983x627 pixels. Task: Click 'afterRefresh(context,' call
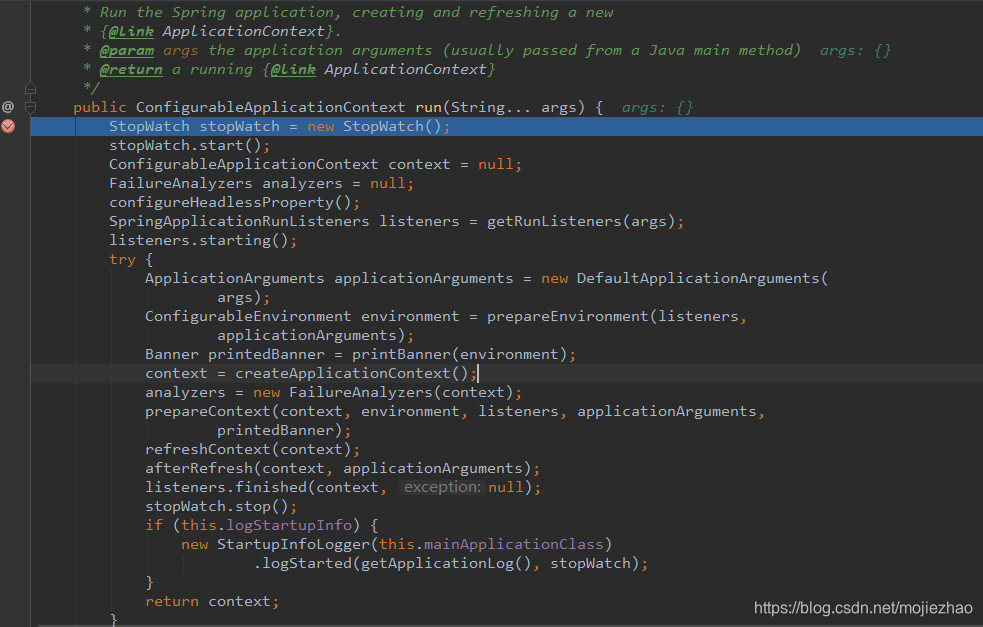[x=239, y=468]
